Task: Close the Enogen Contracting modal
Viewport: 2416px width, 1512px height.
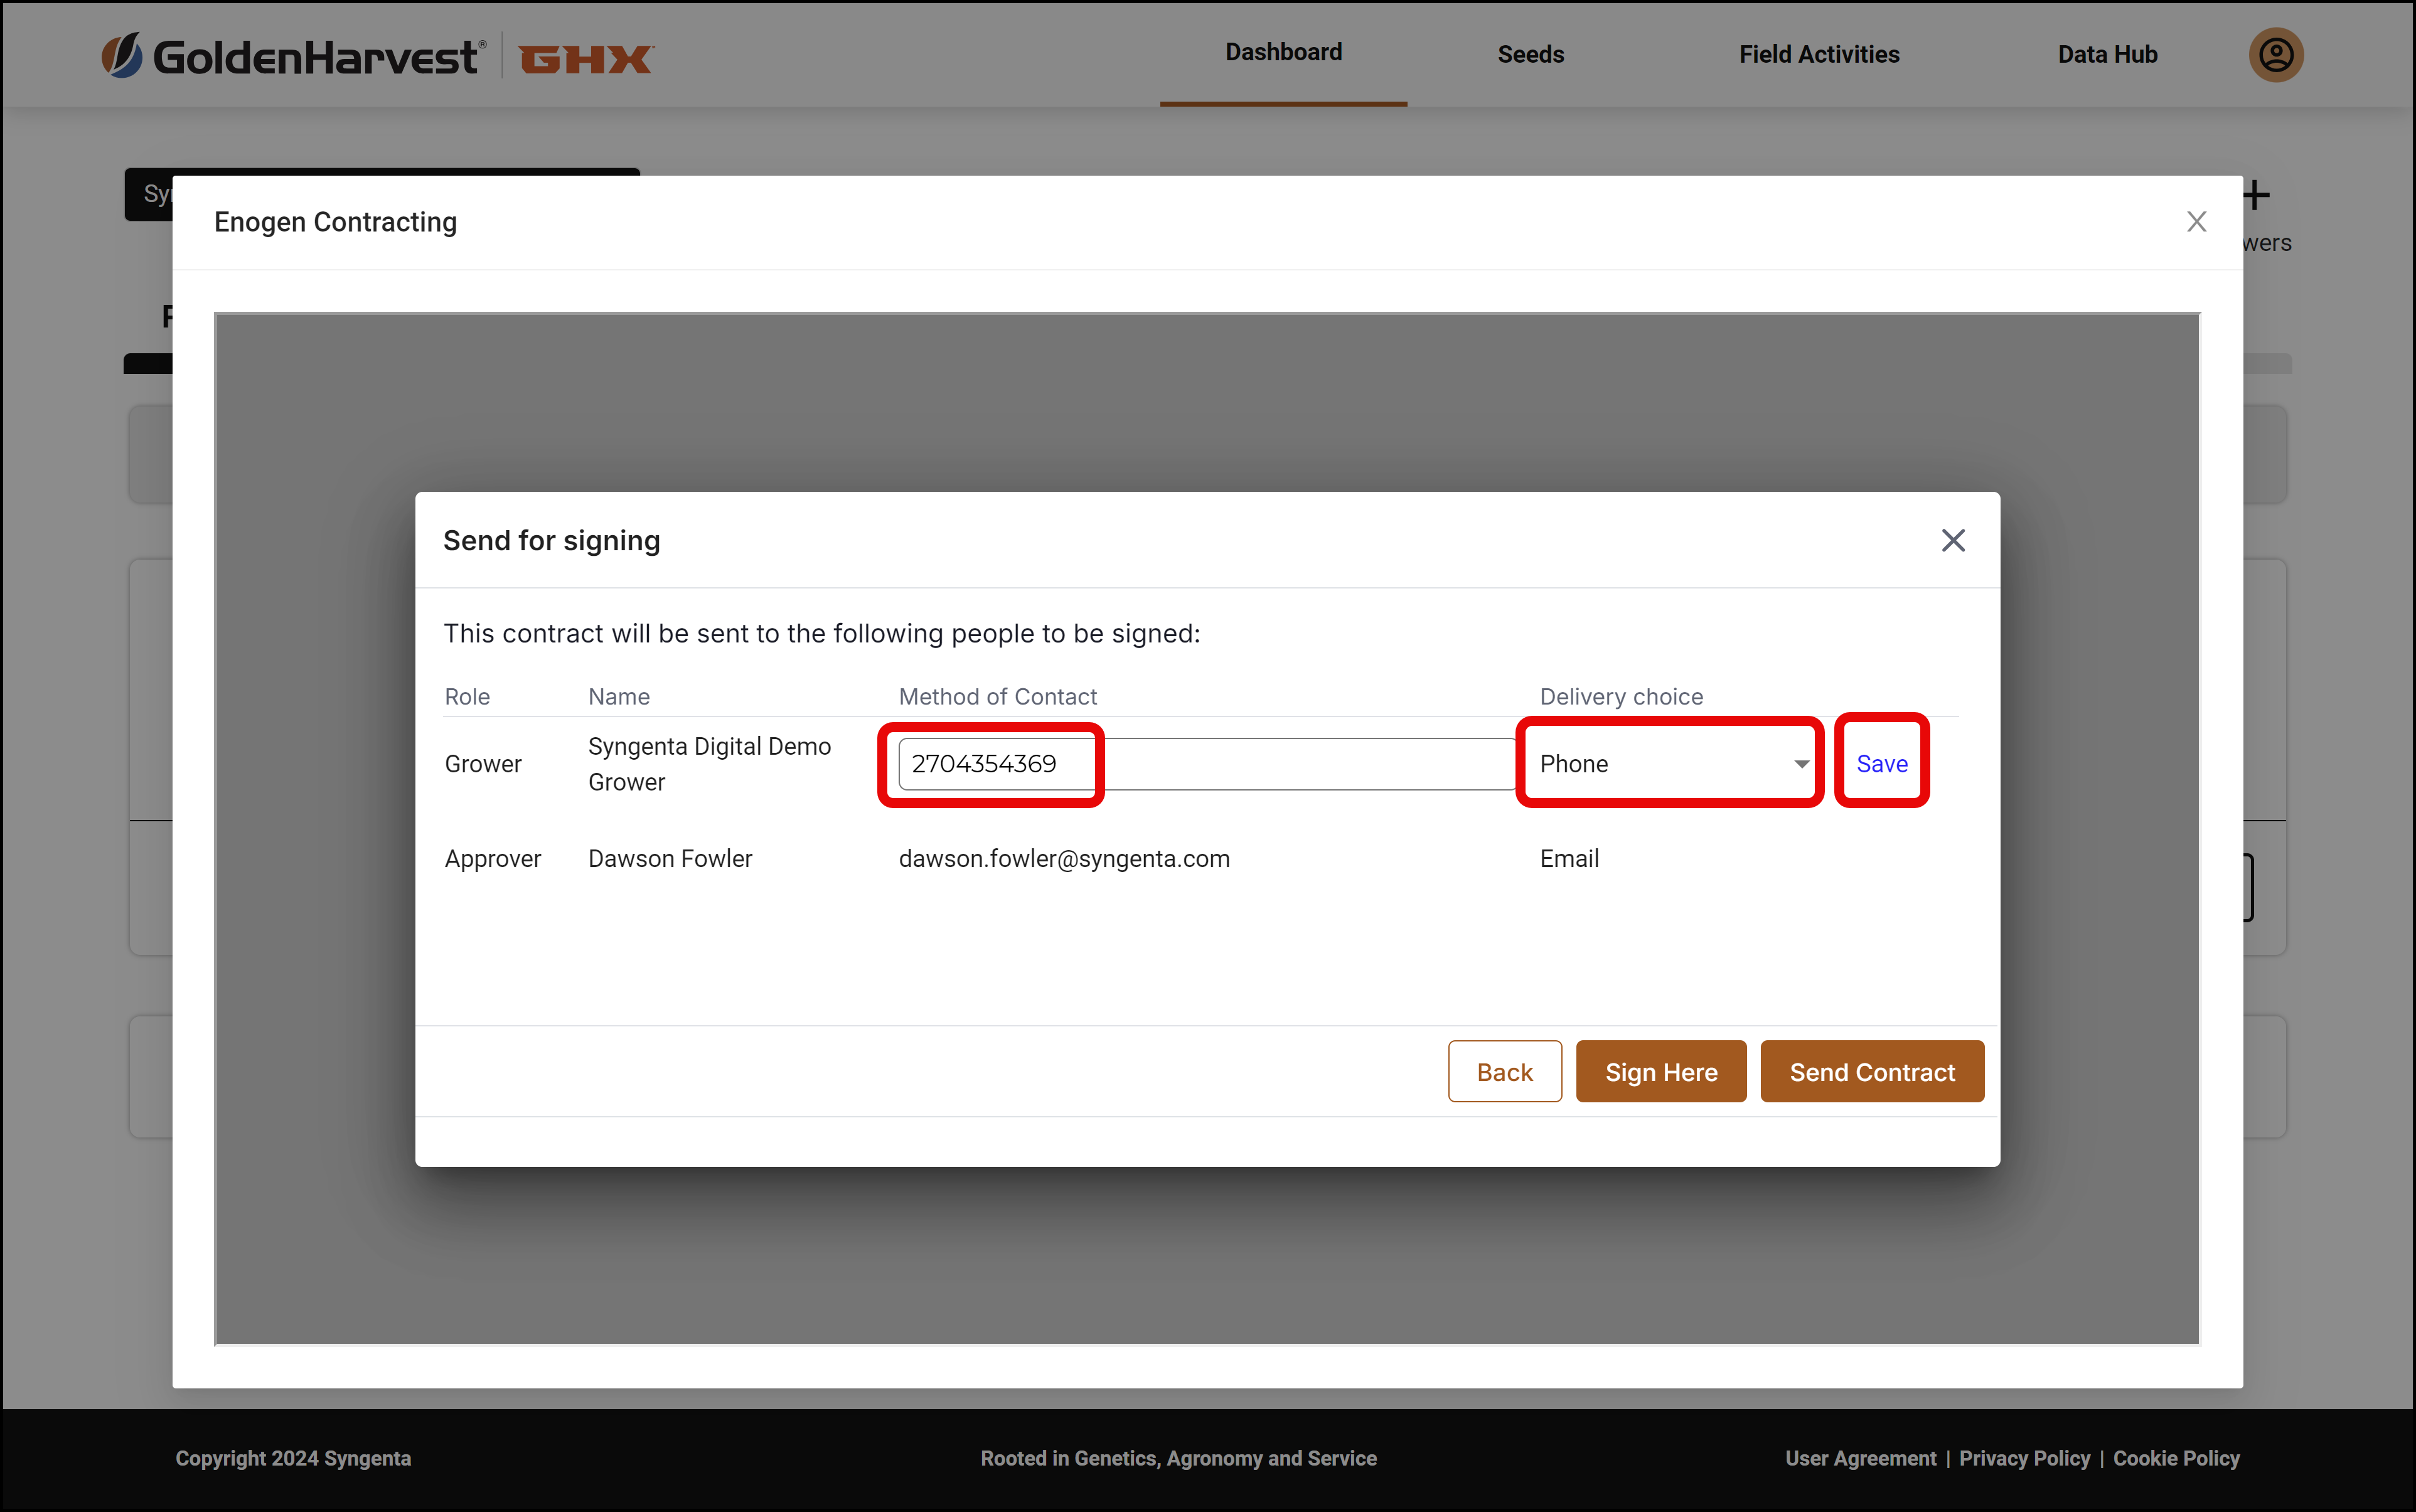Action: tap(2196, 221)
